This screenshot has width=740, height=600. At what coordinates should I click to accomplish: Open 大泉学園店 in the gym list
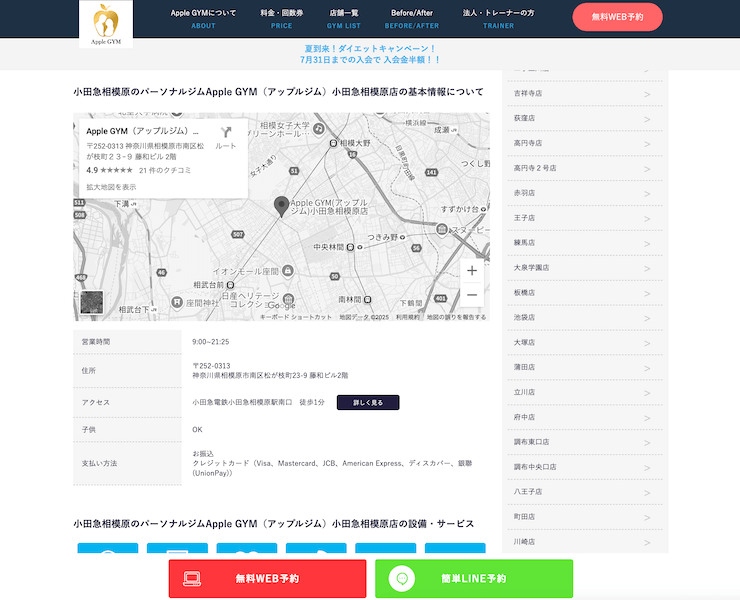[585, 268]
